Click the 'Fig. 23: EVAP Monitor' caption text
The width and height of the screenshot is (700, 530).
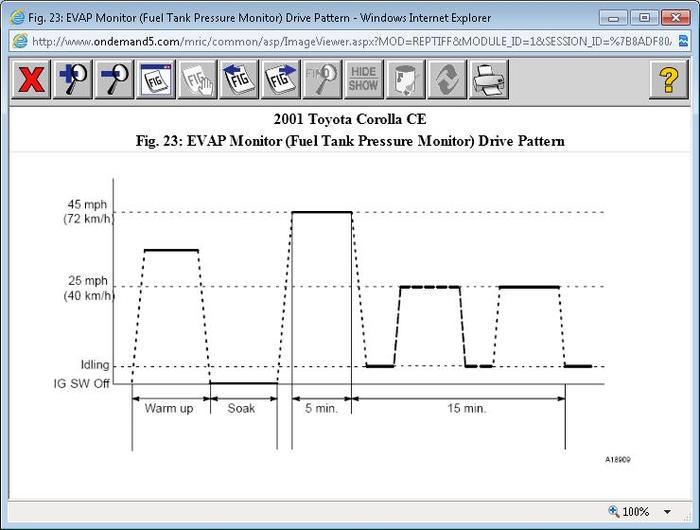[x=350, y=141]
